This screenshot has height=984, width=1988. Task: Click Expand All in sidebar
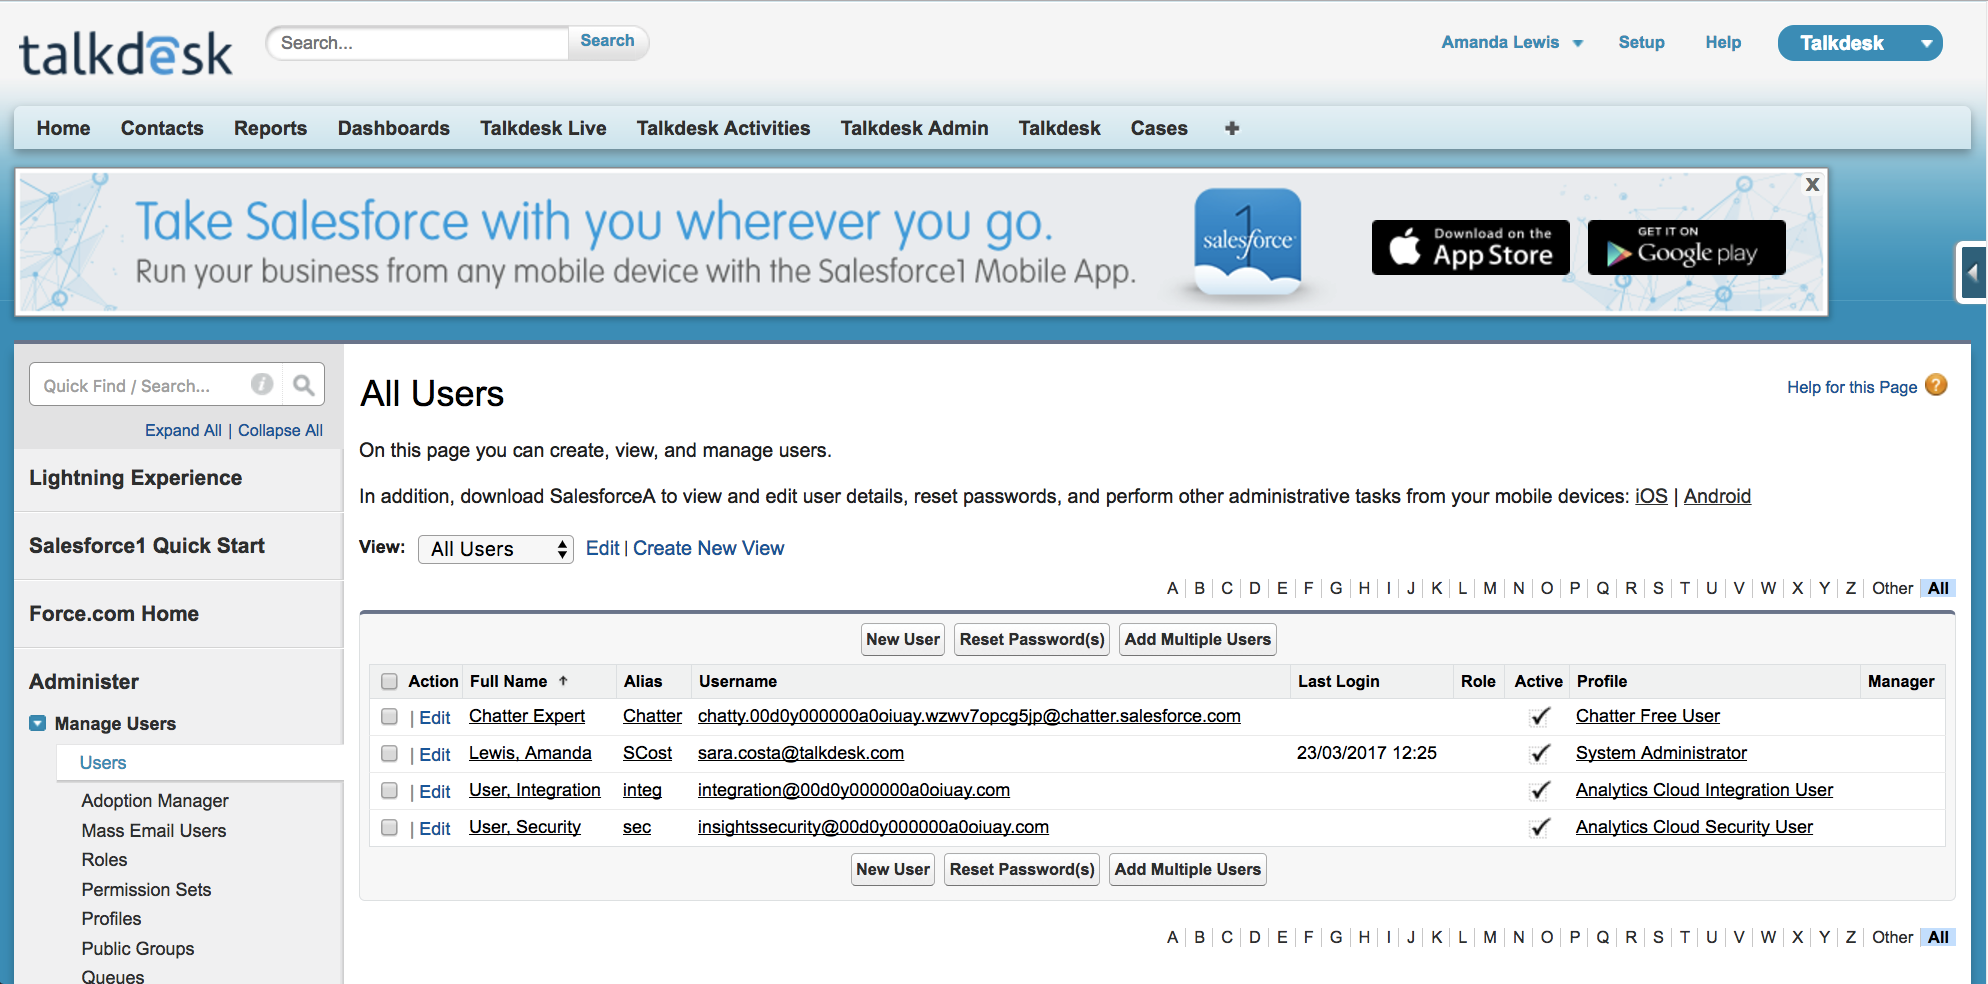click(183, 430)
